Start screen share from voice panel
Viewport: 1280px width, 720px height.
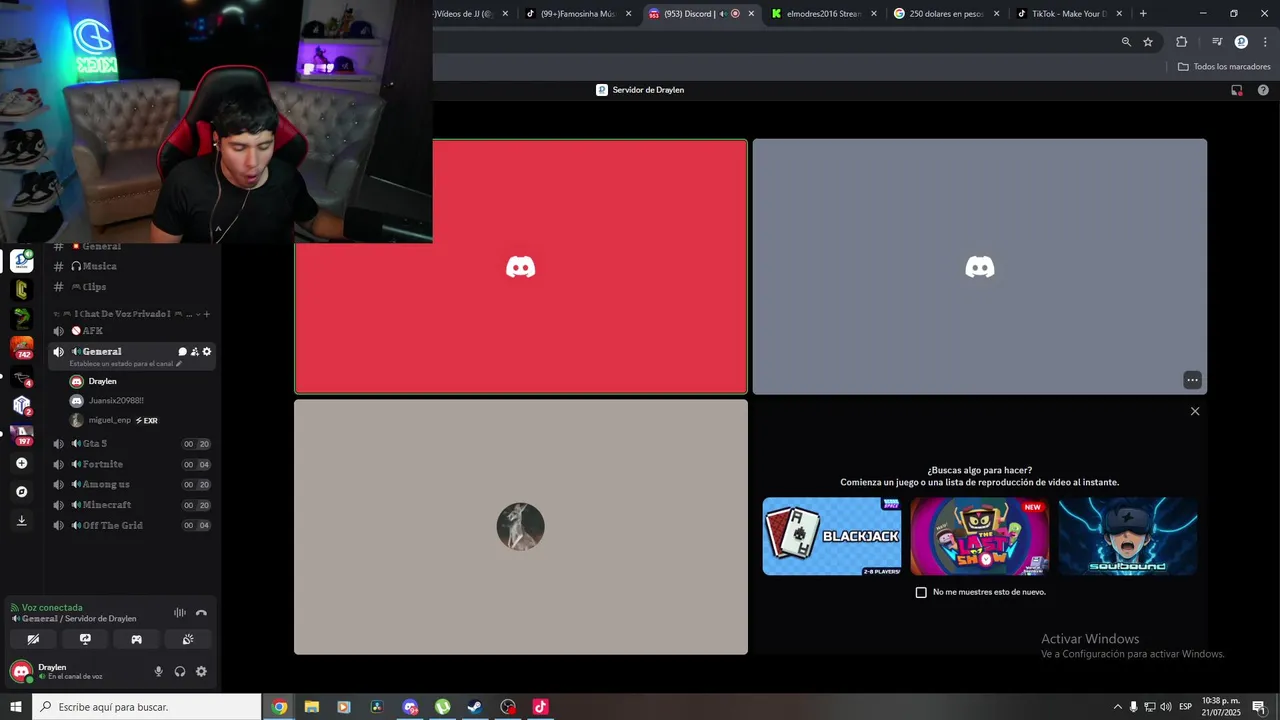pyautogui.click(x=85, y=639)
